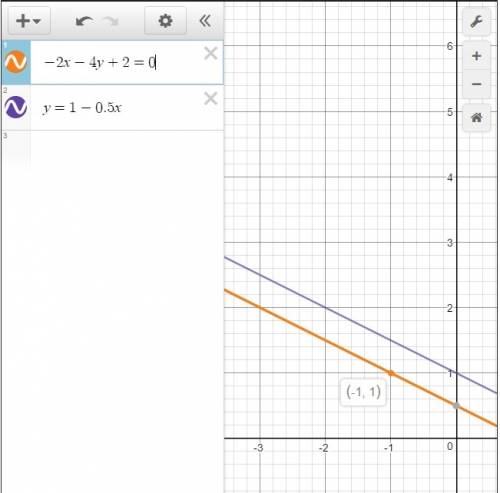500x493 pixels.
Task: Hide the orange line for expression 1
Action: point(16,62)
